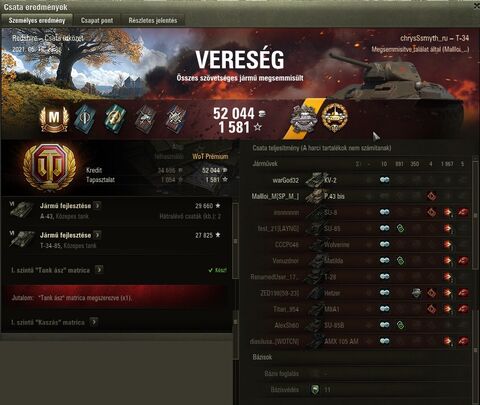480x405 pixels.
Task: Click the round gold achievement medal icon
Action: tap(335, 117)
